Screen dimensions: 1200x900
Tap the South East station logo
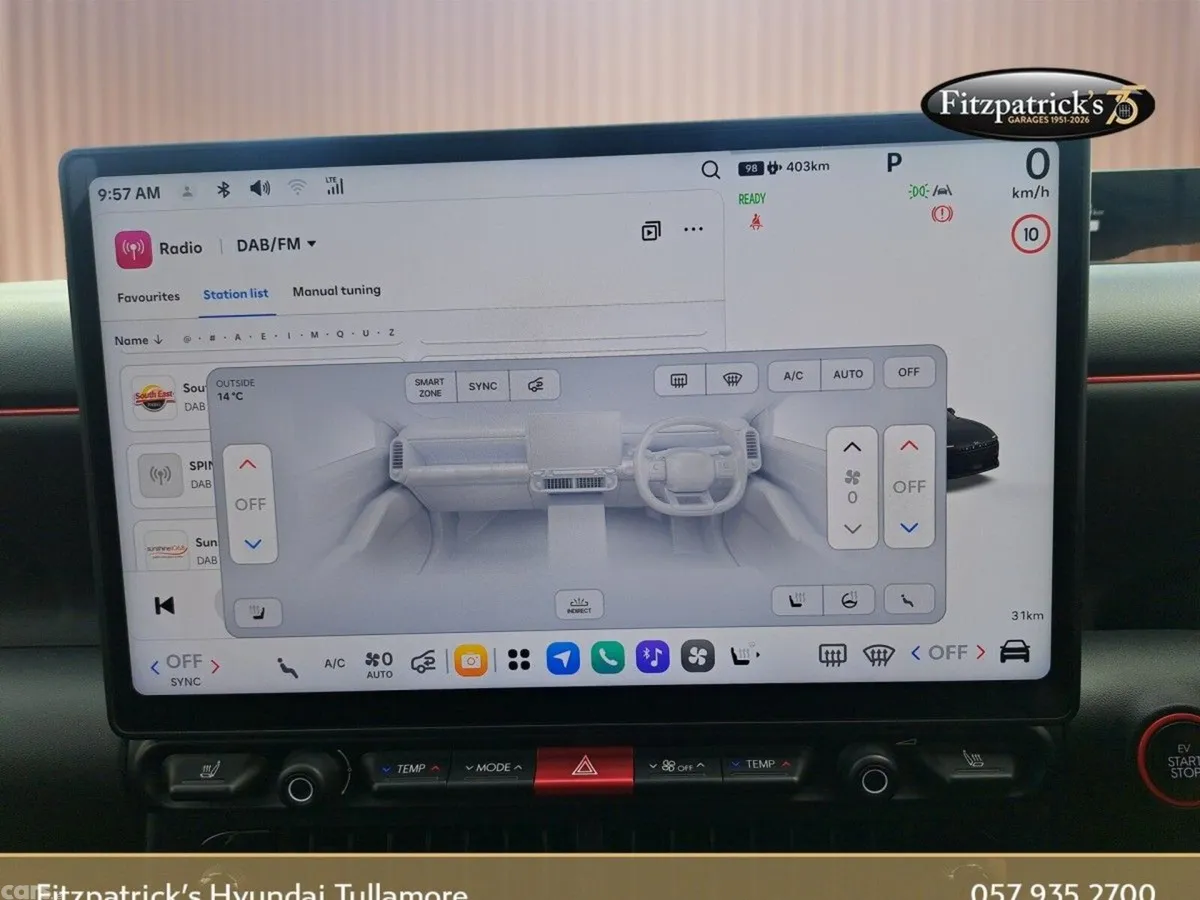[x=154, y=397]
